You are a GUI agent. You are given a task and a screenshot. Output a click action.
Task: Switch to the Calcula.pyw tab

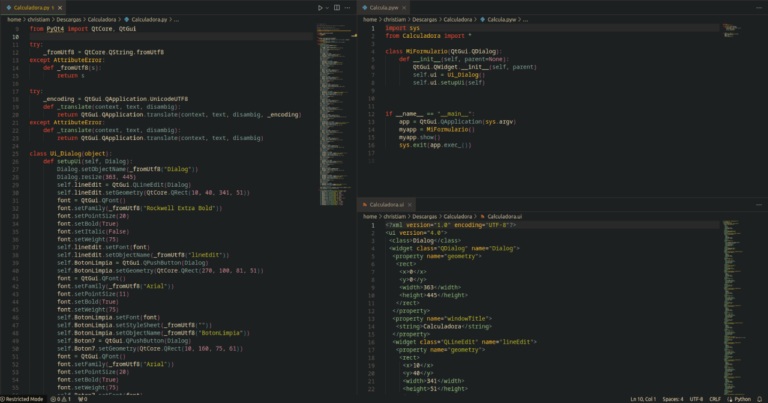click(x=384, y=8)
